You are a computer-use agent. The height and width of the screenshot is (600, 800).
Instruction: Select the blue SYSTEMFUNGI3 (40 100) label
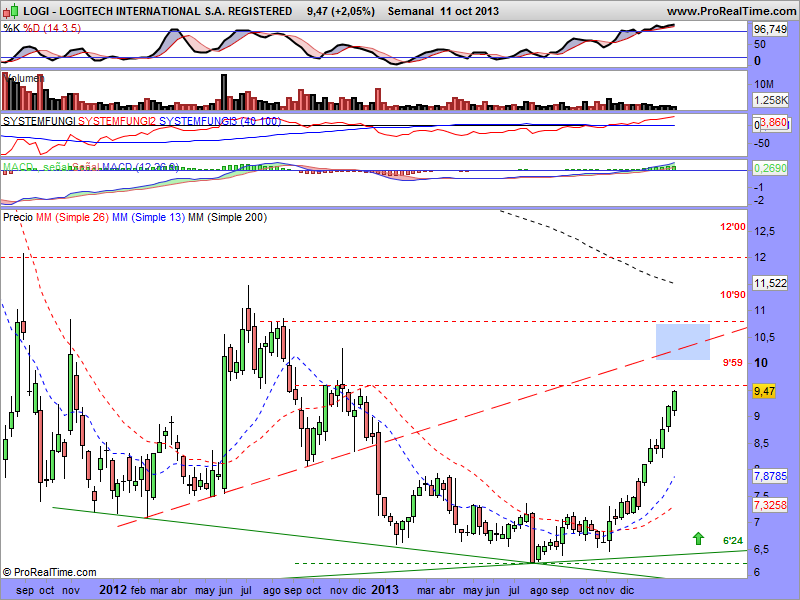220,121
